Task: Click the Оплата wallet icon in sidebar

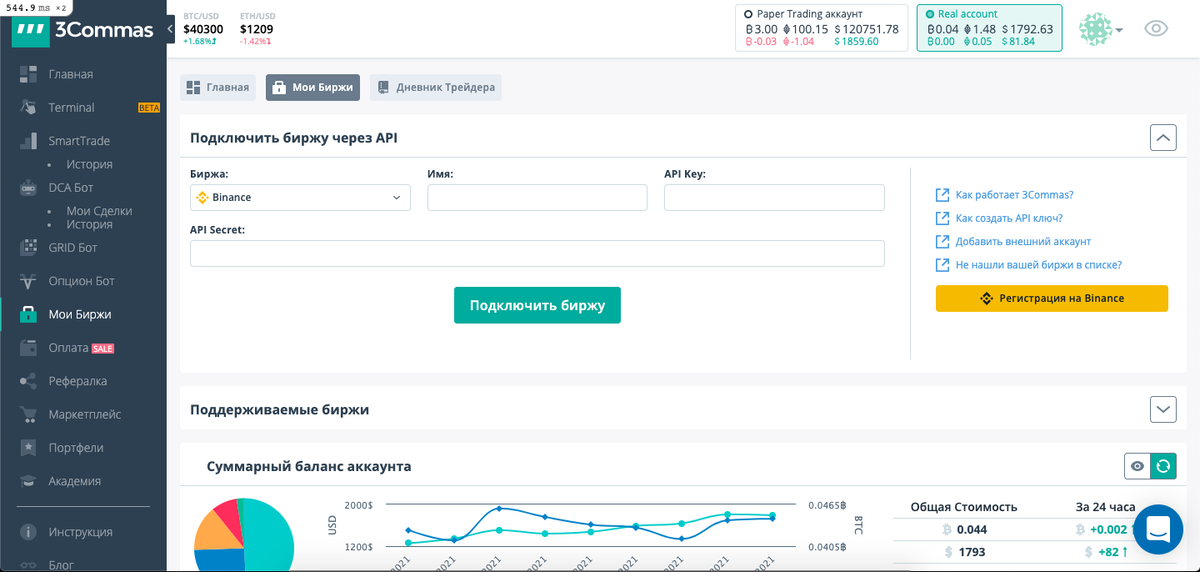Action: (x=29, y=348)
